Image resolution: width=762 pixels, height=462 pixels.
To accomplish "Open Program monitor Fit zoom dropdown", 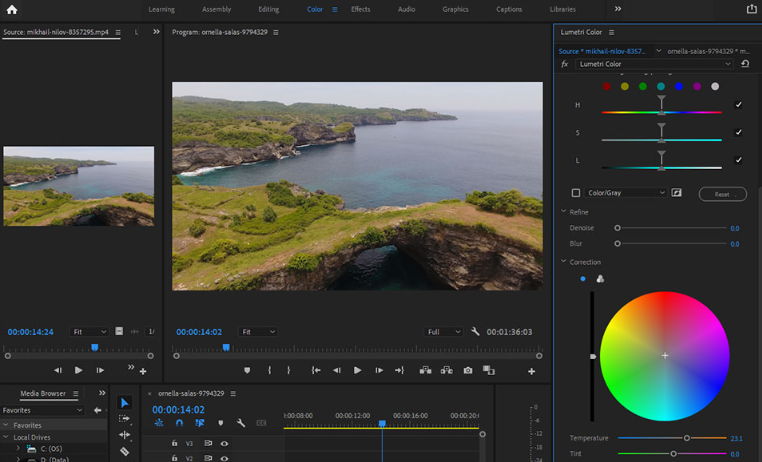I will click(258, 332).
